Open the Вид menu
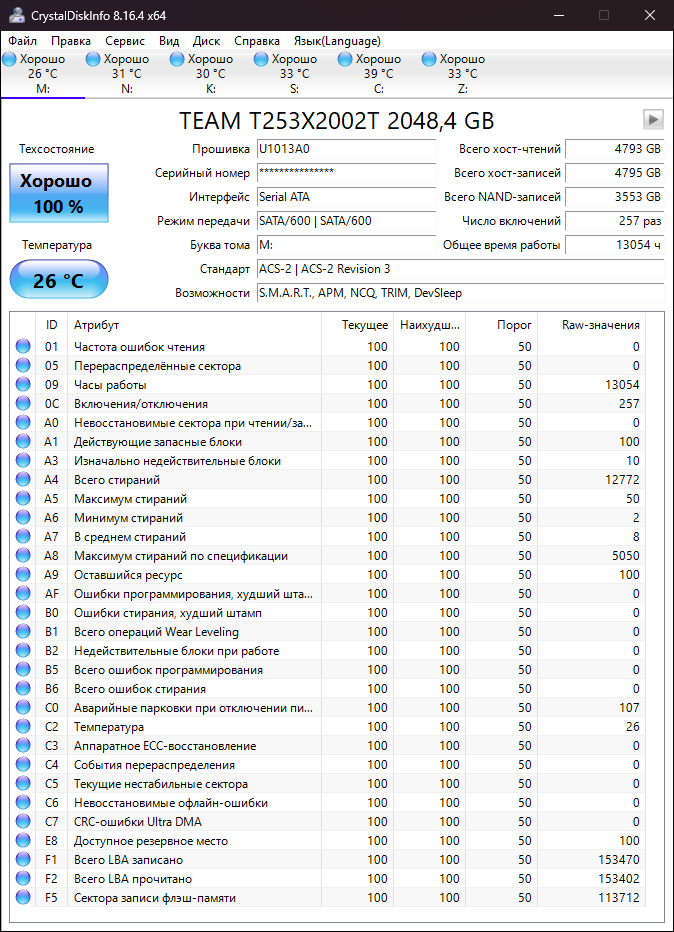Screen dimensions: 674x932 (169, 41)
